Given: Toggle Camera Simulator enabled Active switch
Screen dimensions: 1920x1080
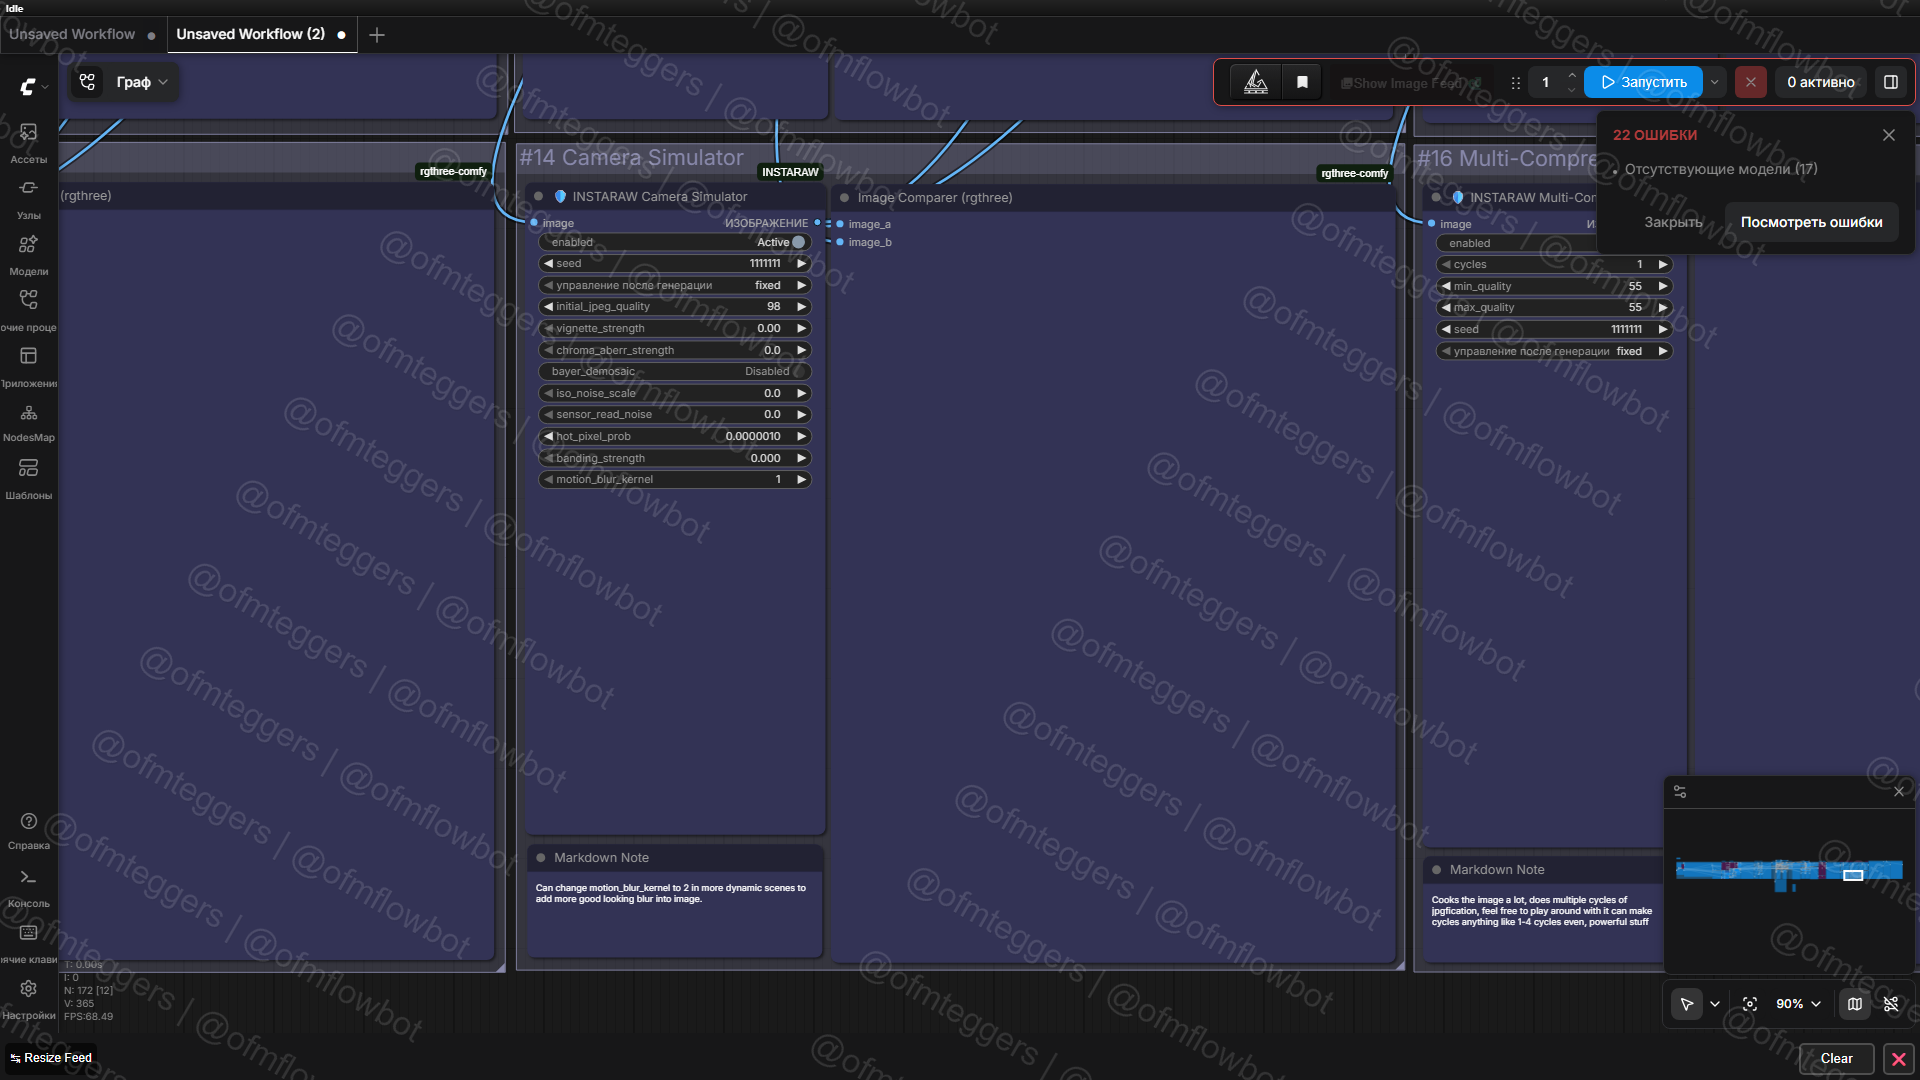Looking at the screenshot, I should tap(798, 242).
